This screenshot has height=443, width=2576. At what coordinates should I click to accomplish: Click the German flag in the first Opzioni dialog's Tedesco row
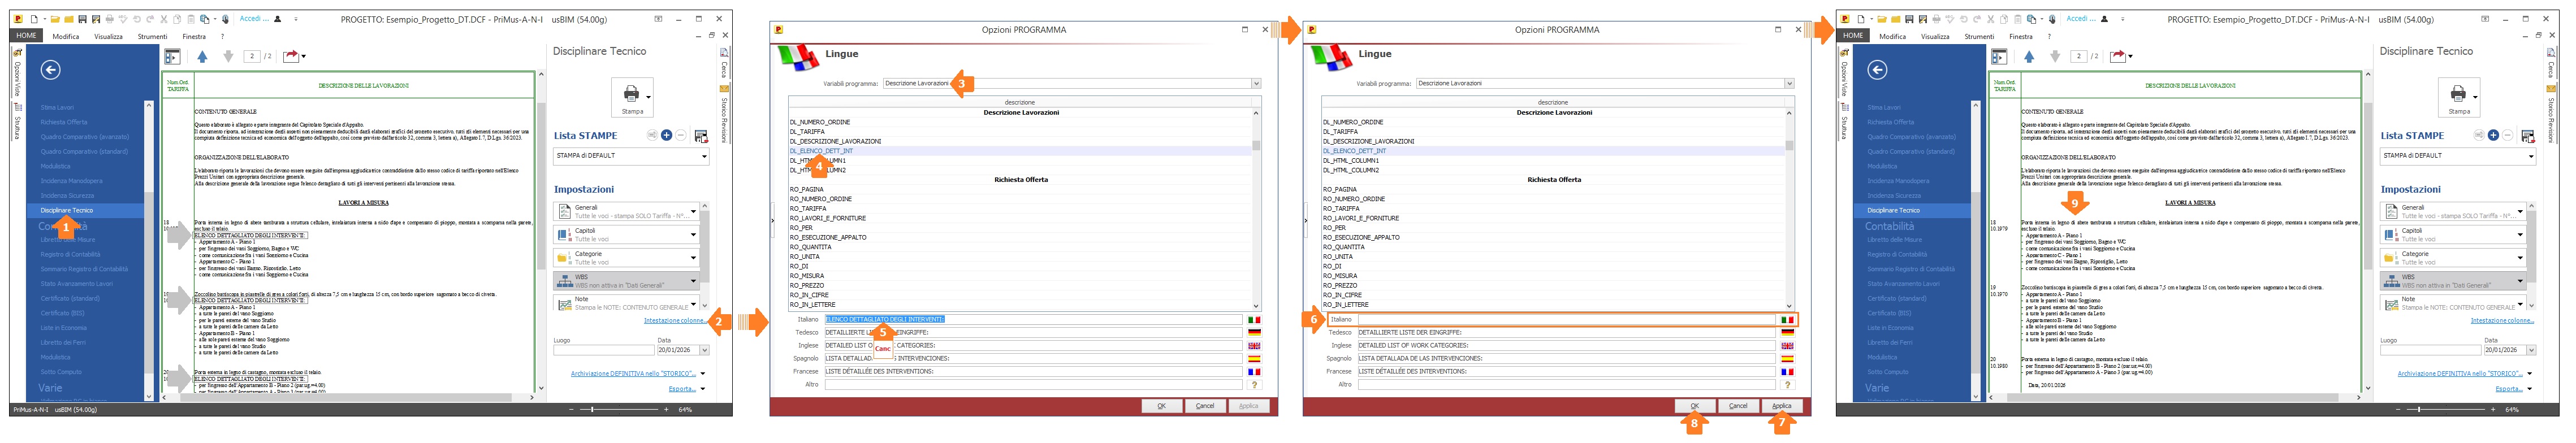(1254, 332)
